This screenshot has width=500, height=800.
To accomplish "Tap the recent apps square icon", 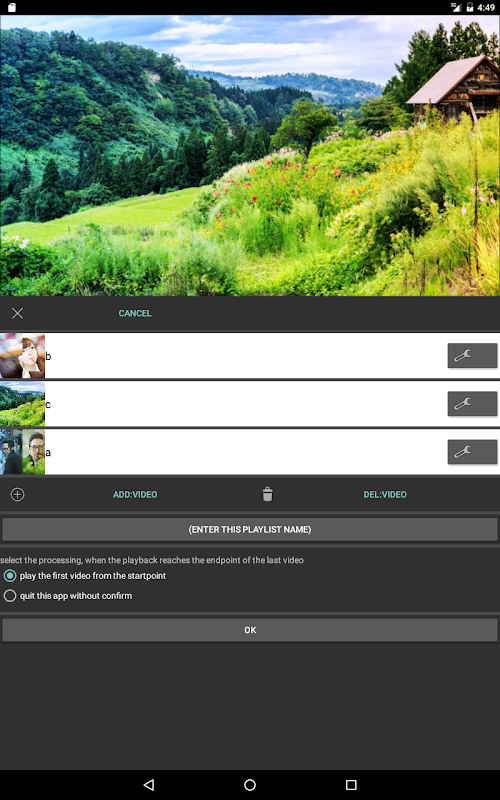I will [351, 785].
